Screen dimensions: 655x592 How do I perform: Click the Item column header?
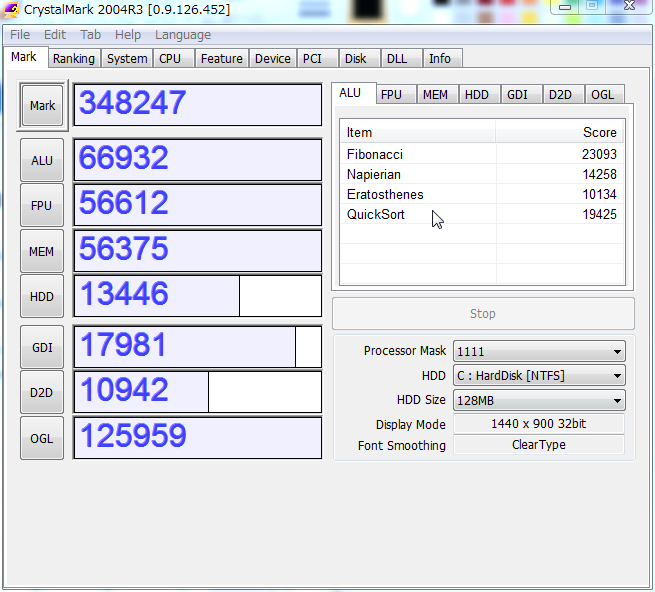point(418,132)
